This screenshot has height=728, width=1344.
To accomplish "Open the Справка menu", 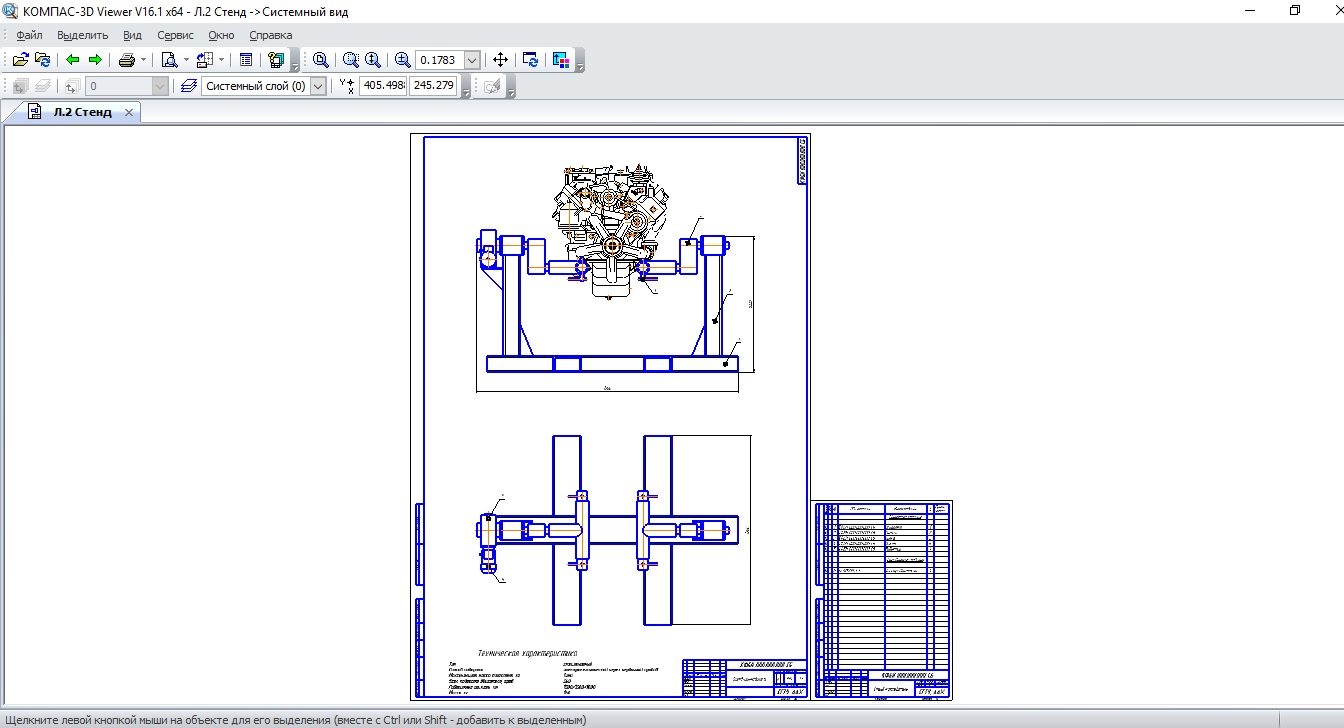I will click(270, 35).
